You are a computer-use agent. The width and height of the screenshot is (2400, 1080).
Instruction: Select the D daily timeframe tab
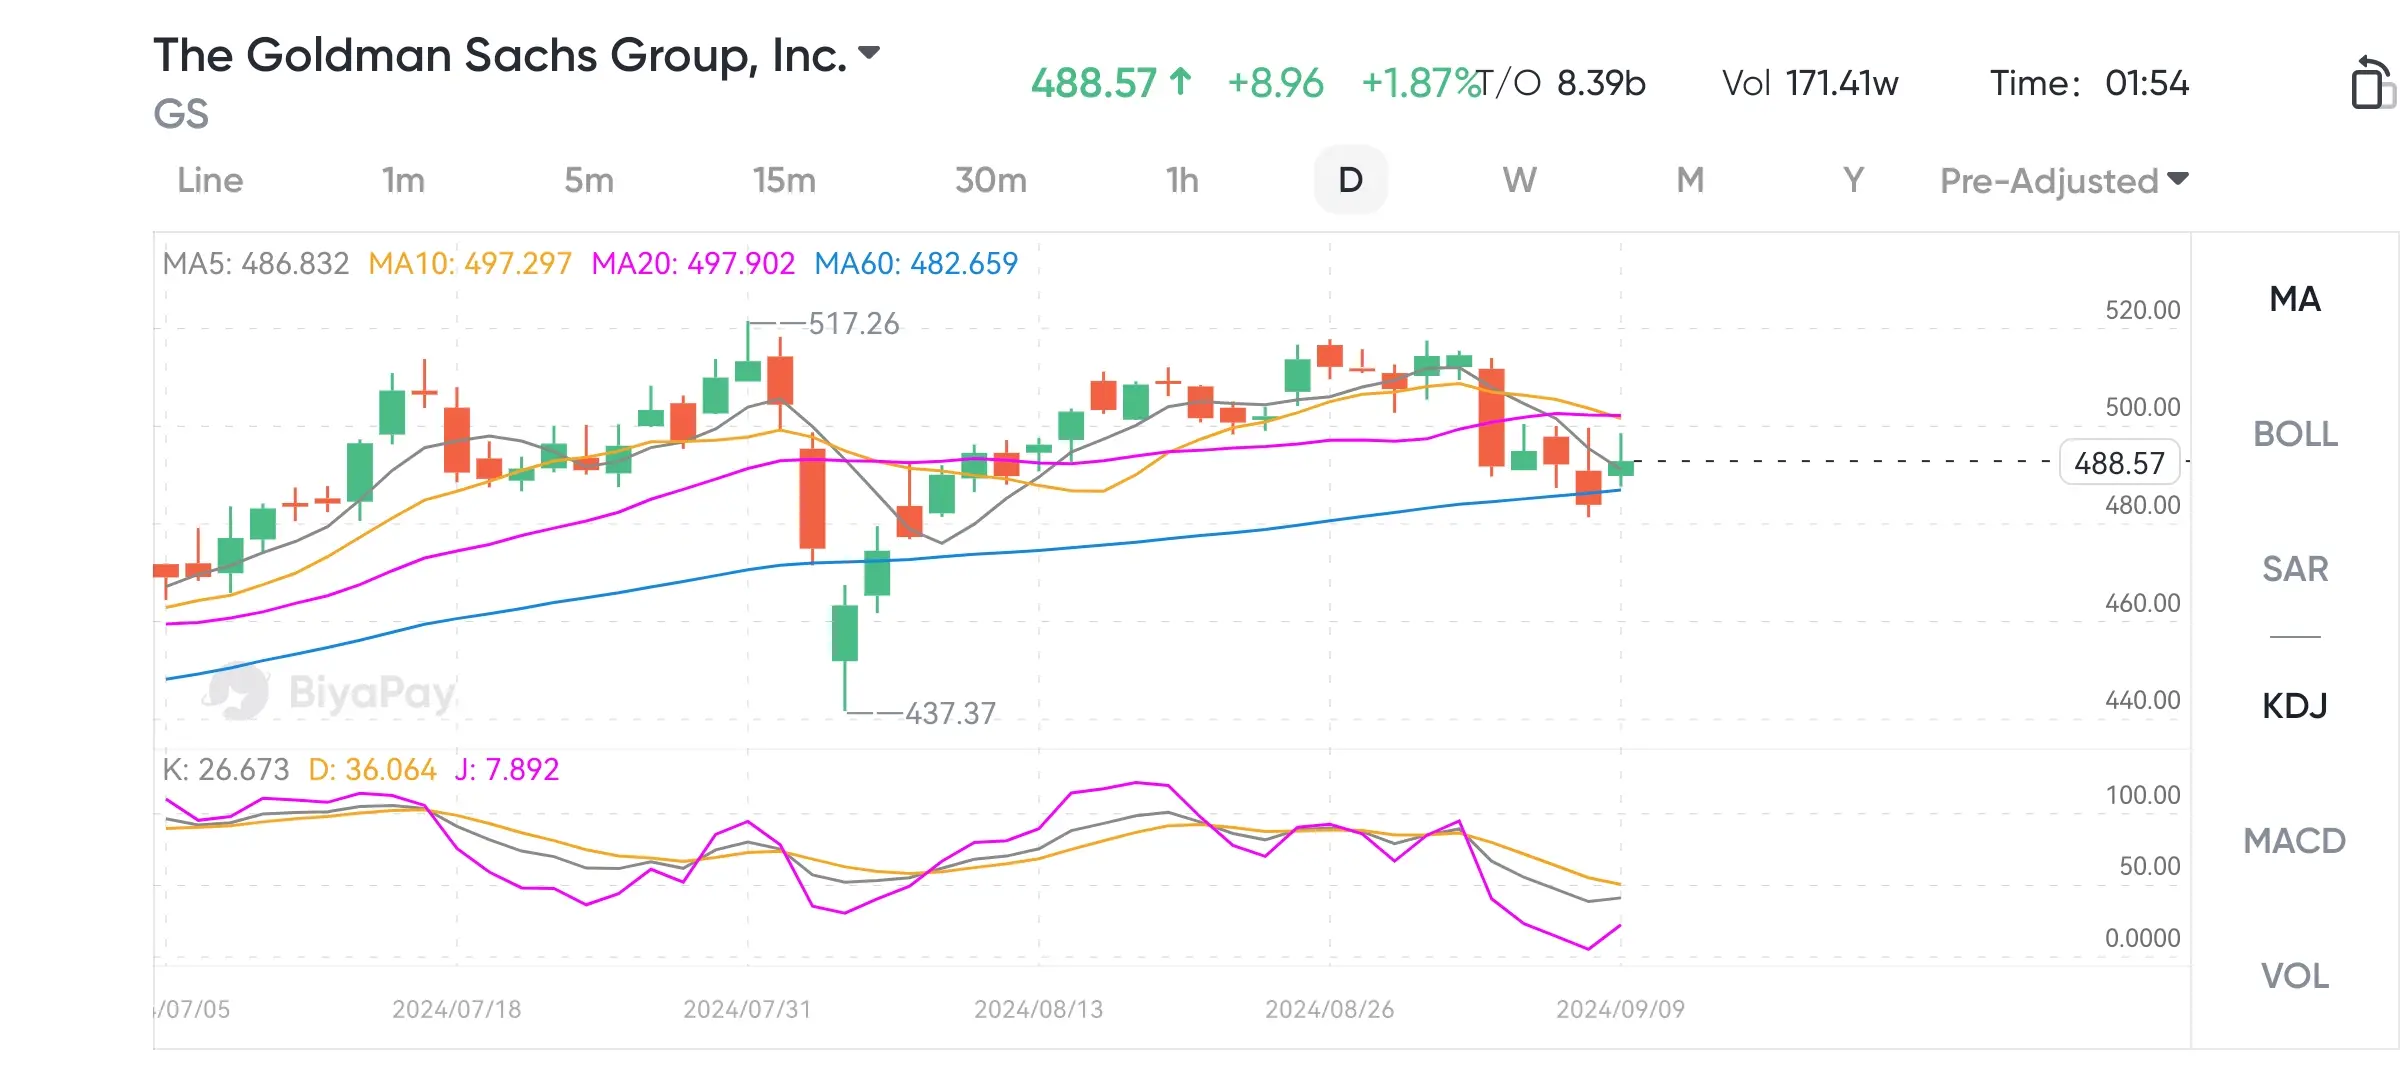coord(1350,180)
